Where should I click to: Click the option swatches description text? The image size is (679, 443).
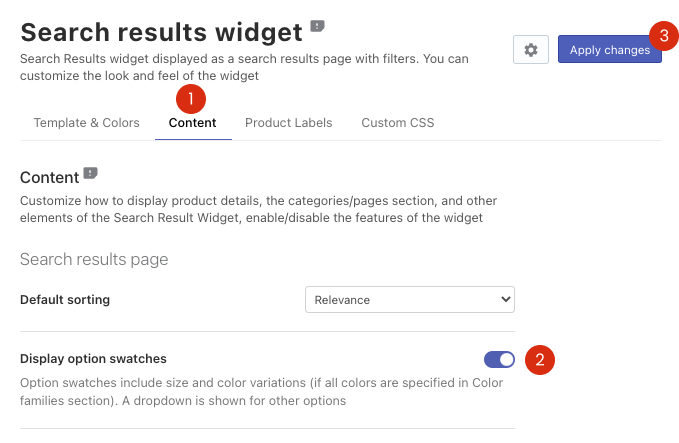point(262,392)
